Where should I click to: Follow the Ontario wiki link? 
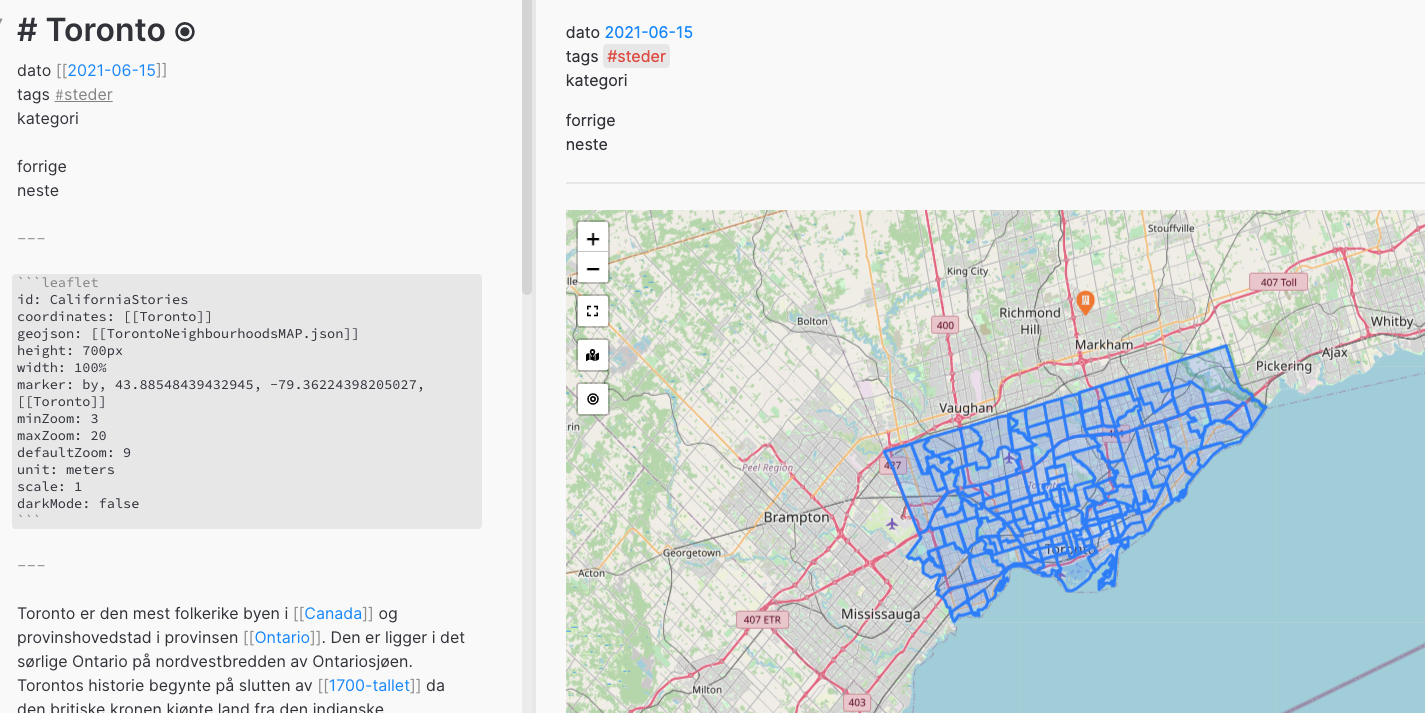[283, 637]
